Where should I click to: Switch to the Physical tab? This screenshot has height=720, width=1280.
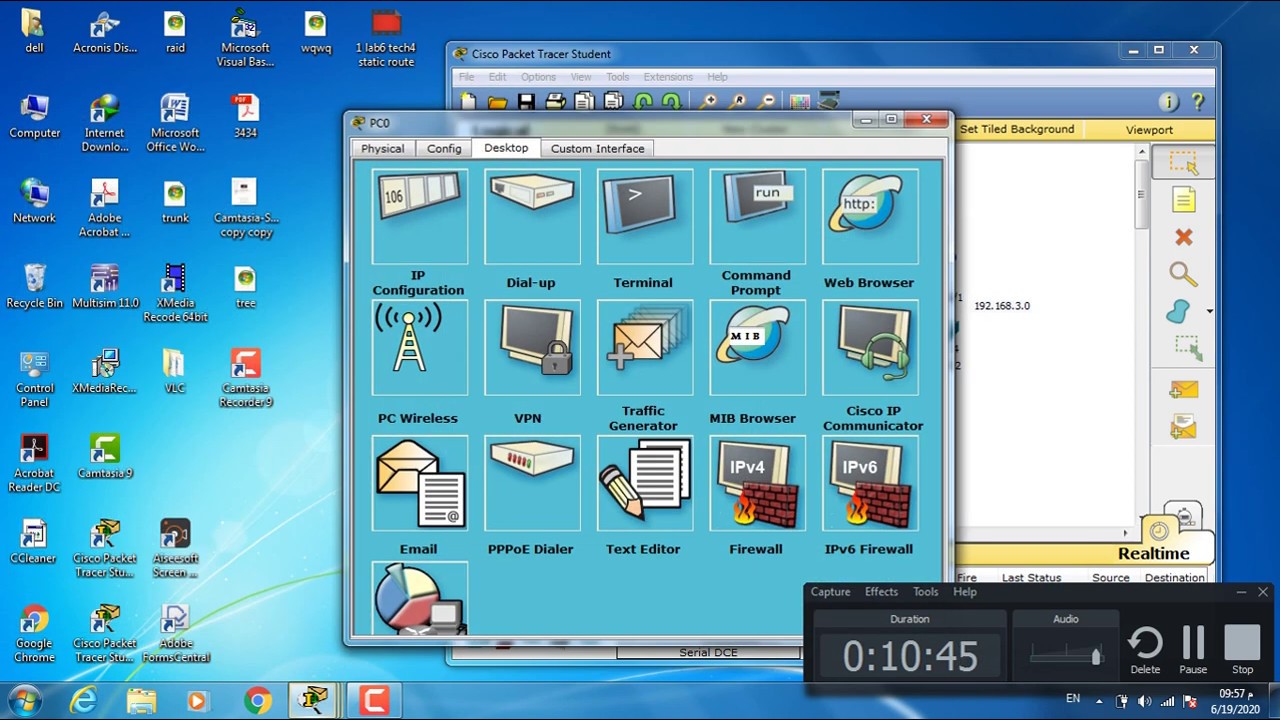[x=383, y=148]
